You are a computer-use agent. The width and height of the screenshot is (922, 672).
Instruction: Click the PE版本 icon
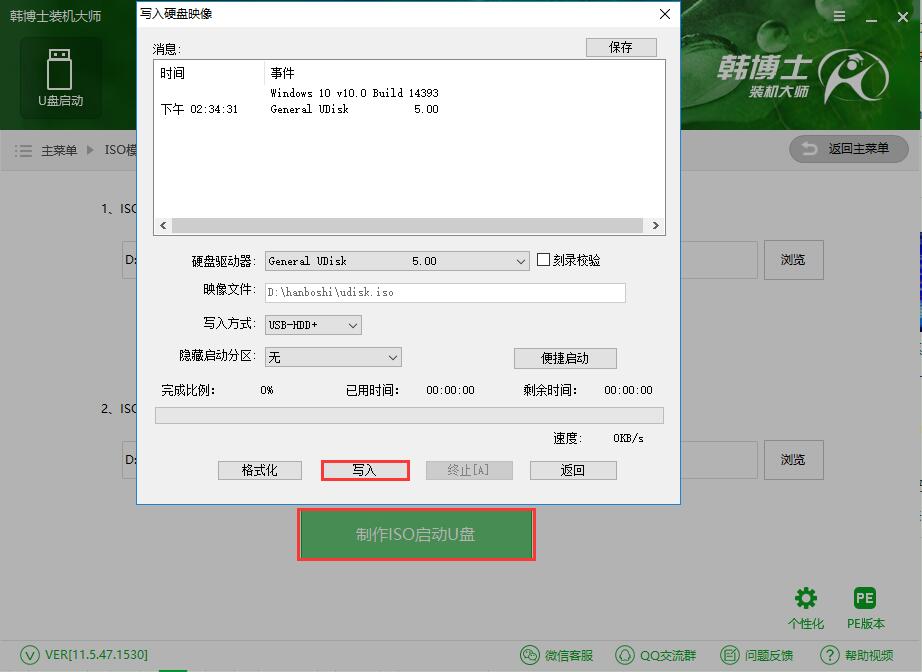865,598
